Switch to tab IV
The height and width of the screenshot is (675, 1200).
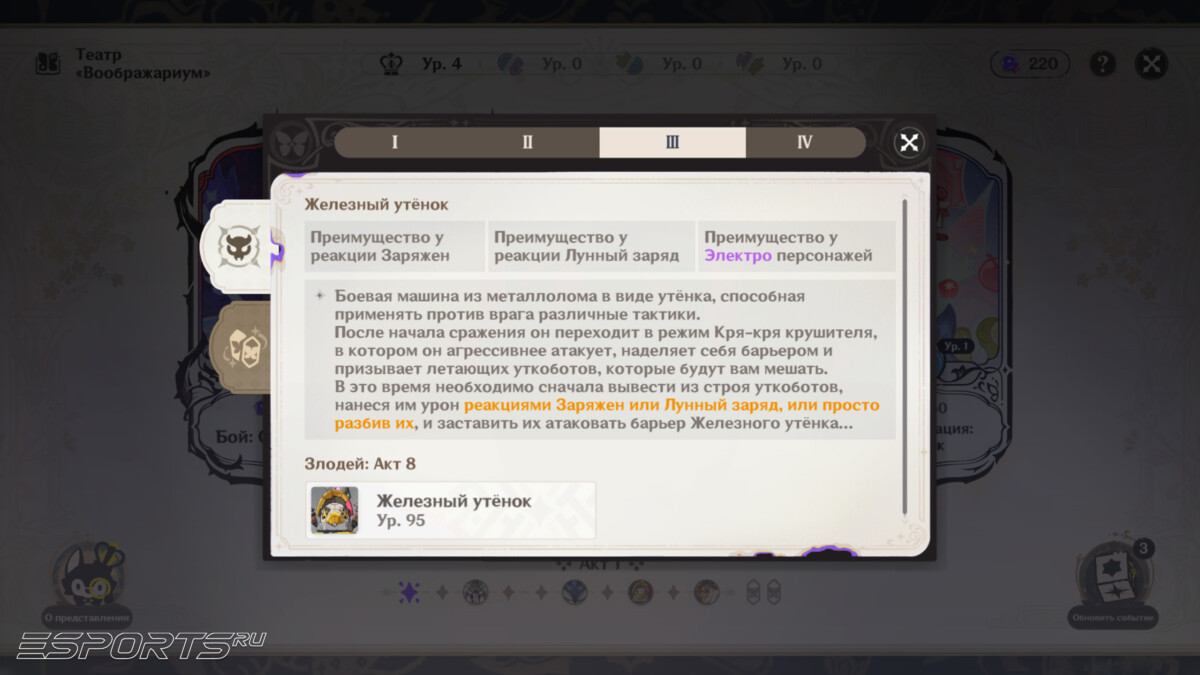tap(806, 142)
